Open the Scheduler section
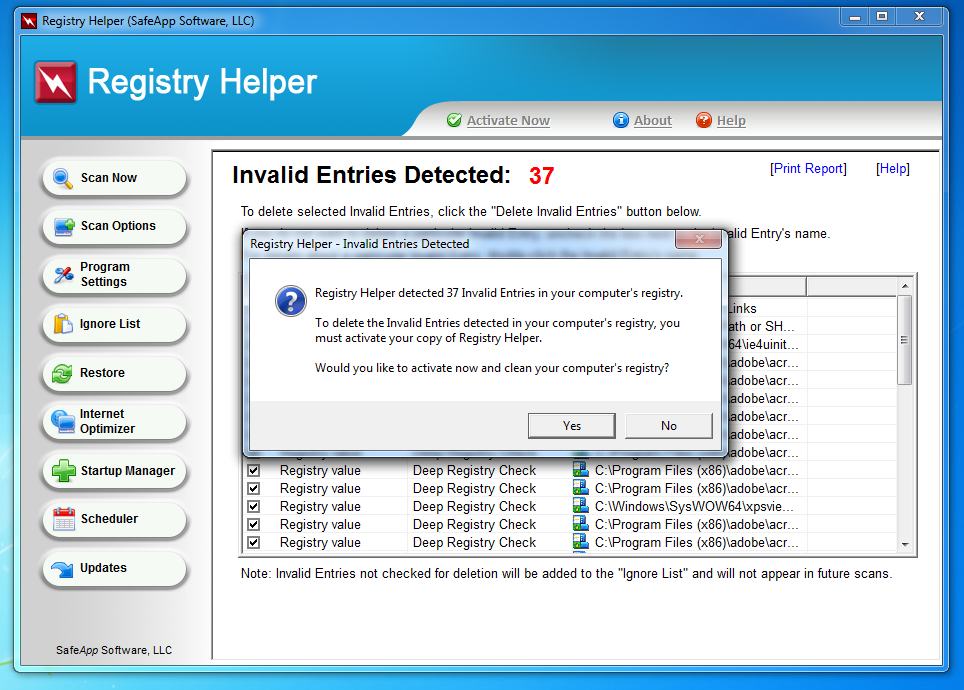Image resolution: width=964 pixels, height=690 pixels. click(114, 519)
